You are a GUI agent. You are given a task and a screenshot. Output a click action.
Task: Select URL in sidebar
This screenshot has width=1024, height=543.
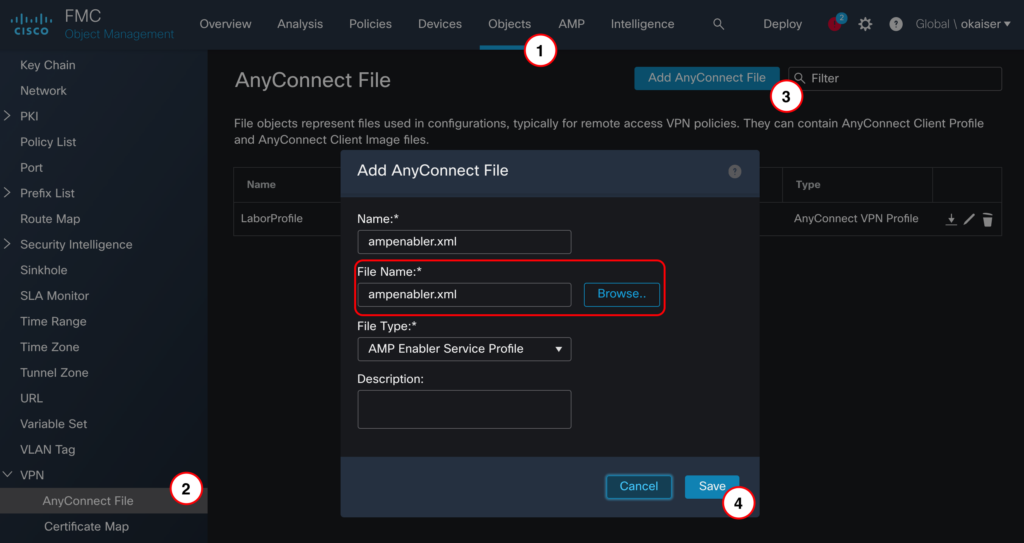point(31,398)
